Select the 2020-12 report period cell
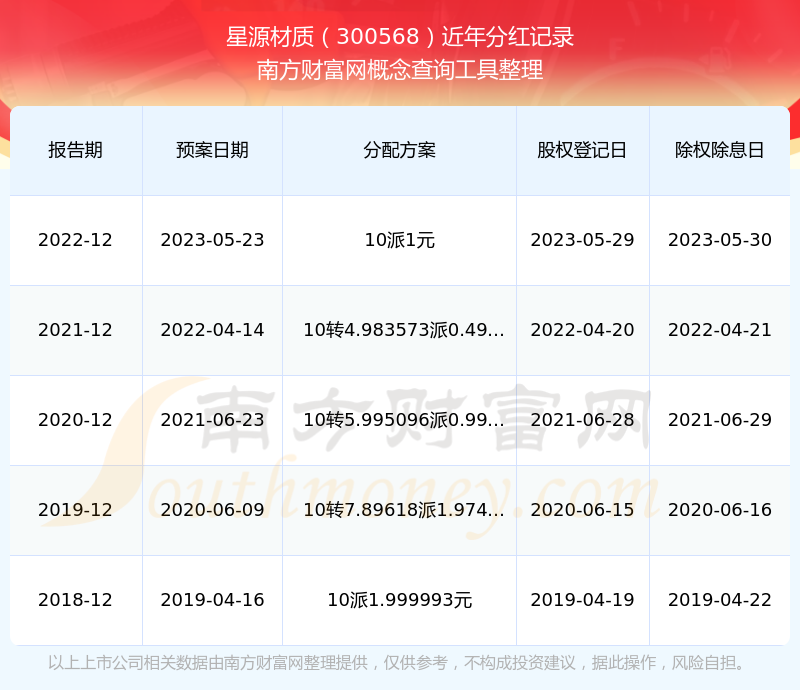Viewport: 800px width, 690px height. pyautogui.click(x=76, y=420)
